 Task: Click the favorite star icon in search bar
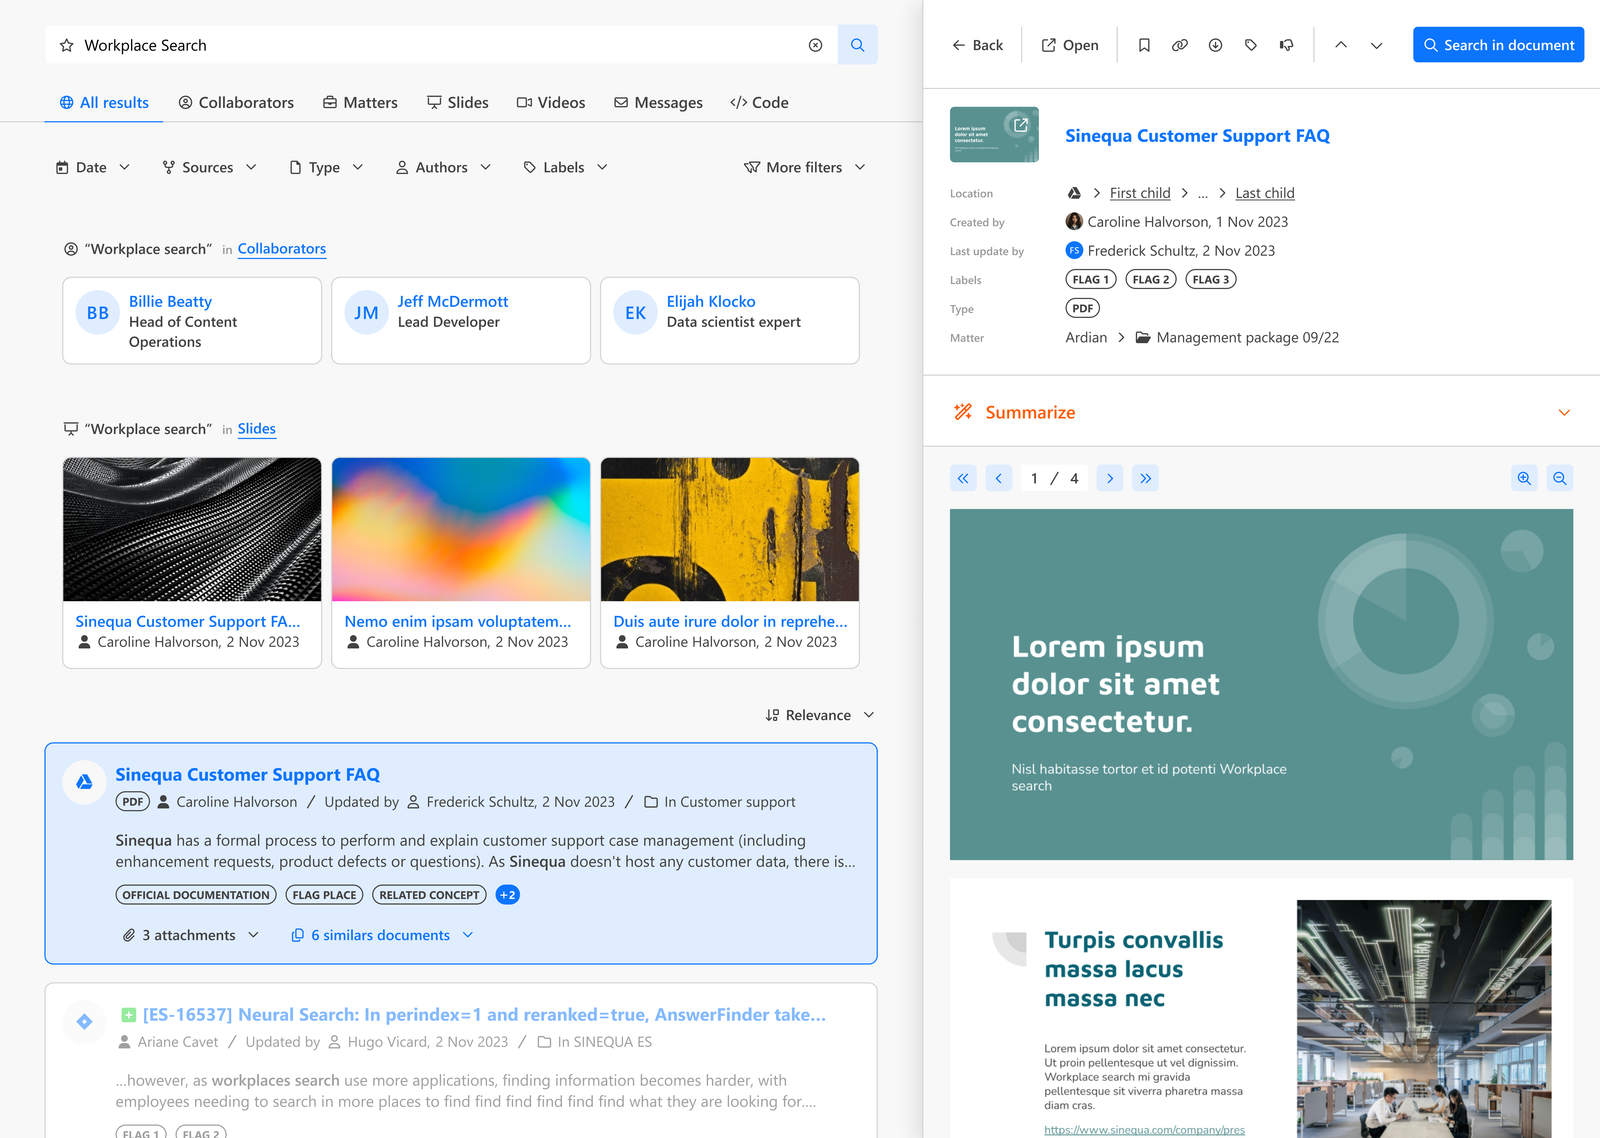pos(67,45)
